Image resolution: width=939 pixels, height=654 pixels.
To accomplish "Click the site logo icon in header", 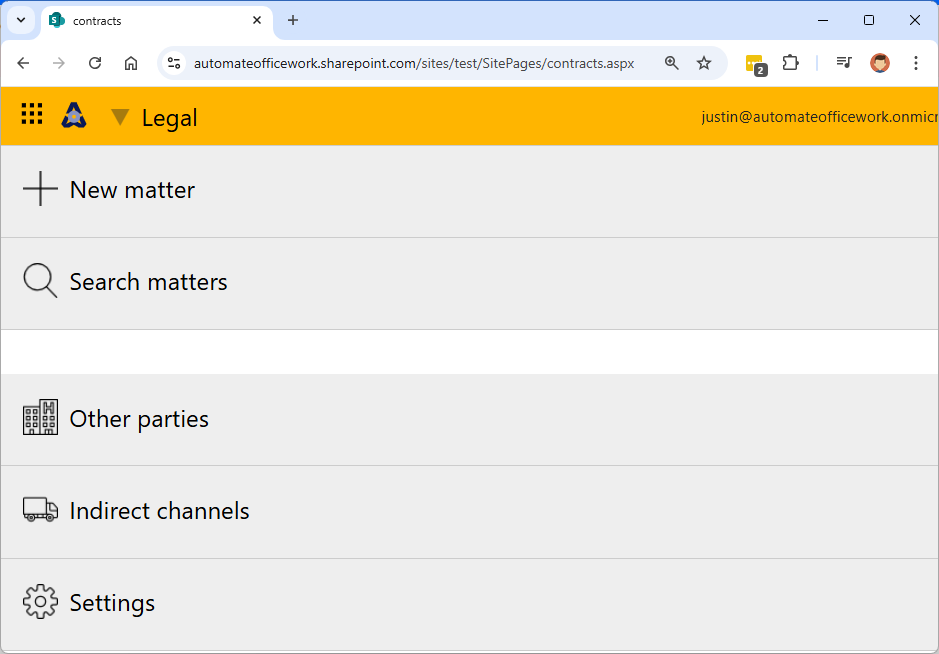I will pos(74,116).
